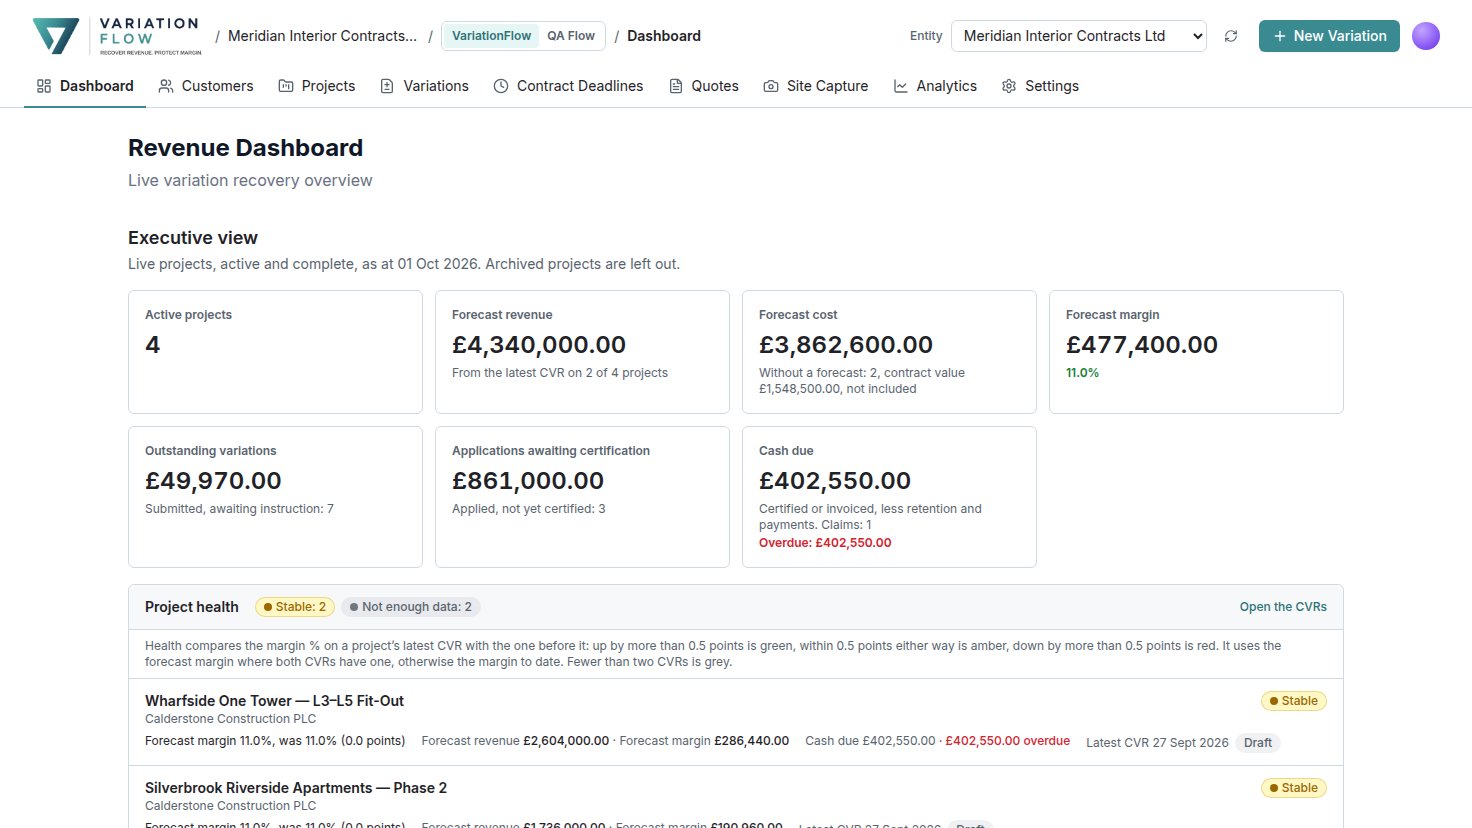Click the Quotes page icon
The width and height of the screenshot is (1472, 828).
(676, 86)
